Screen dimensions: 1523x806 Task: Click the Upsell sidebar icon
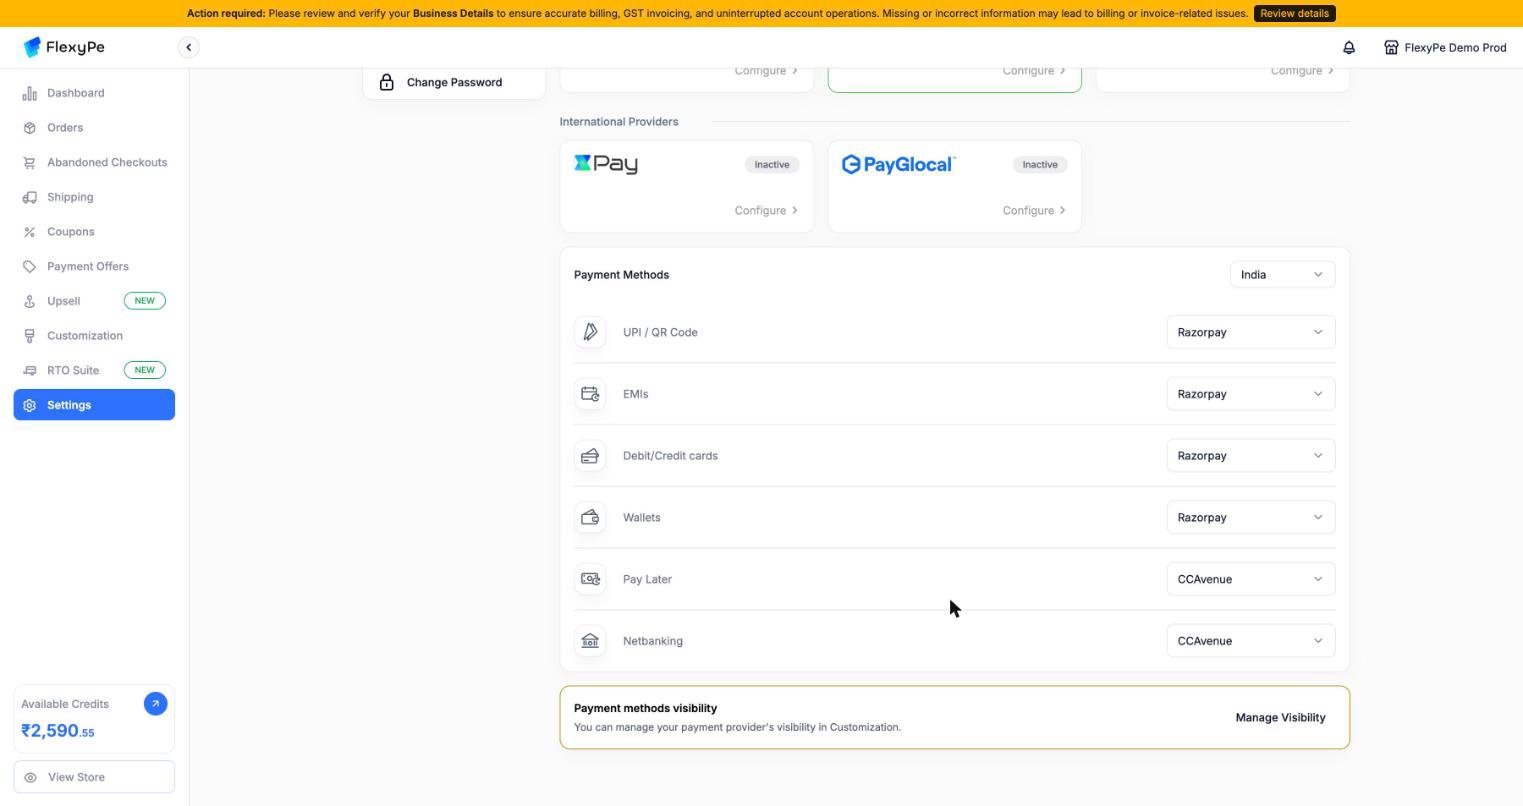(x=30, y=301)
